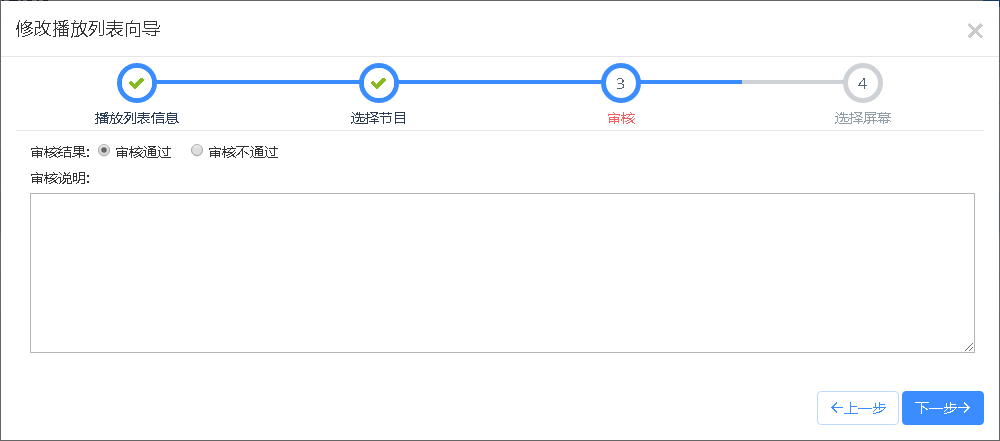This screenshot has width=1000, height=441.
Task: Click the 修改播放列表向导 dialog title
Action: point(88,29)
